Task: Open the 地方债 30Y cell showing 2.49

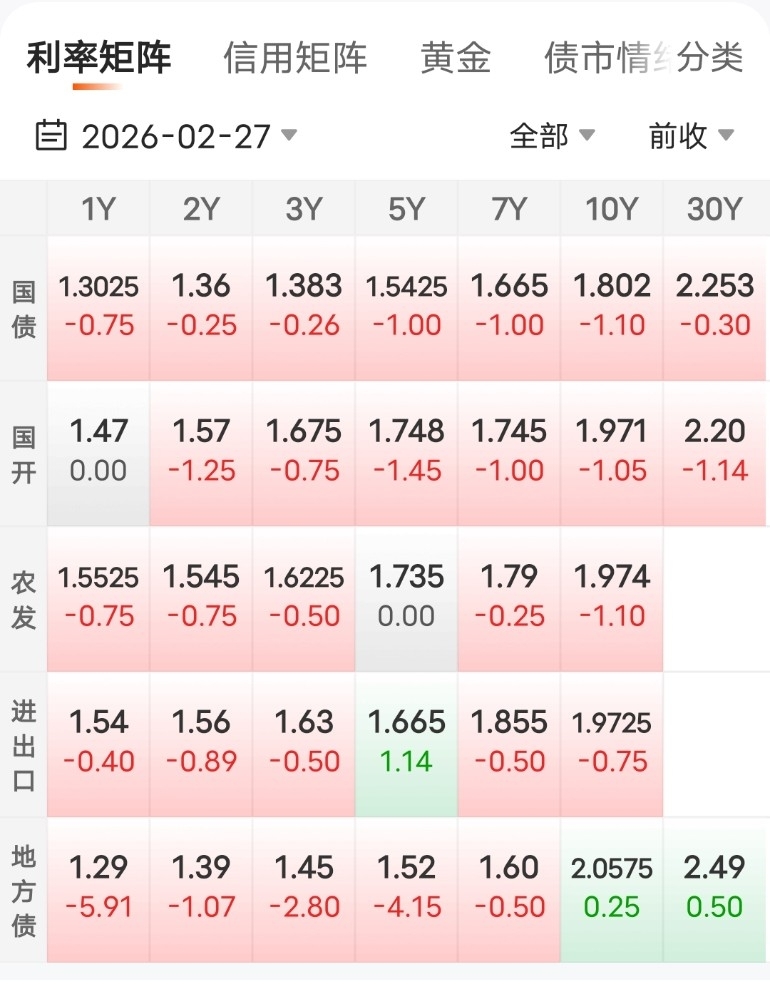Action: click(x=715, y=891)
